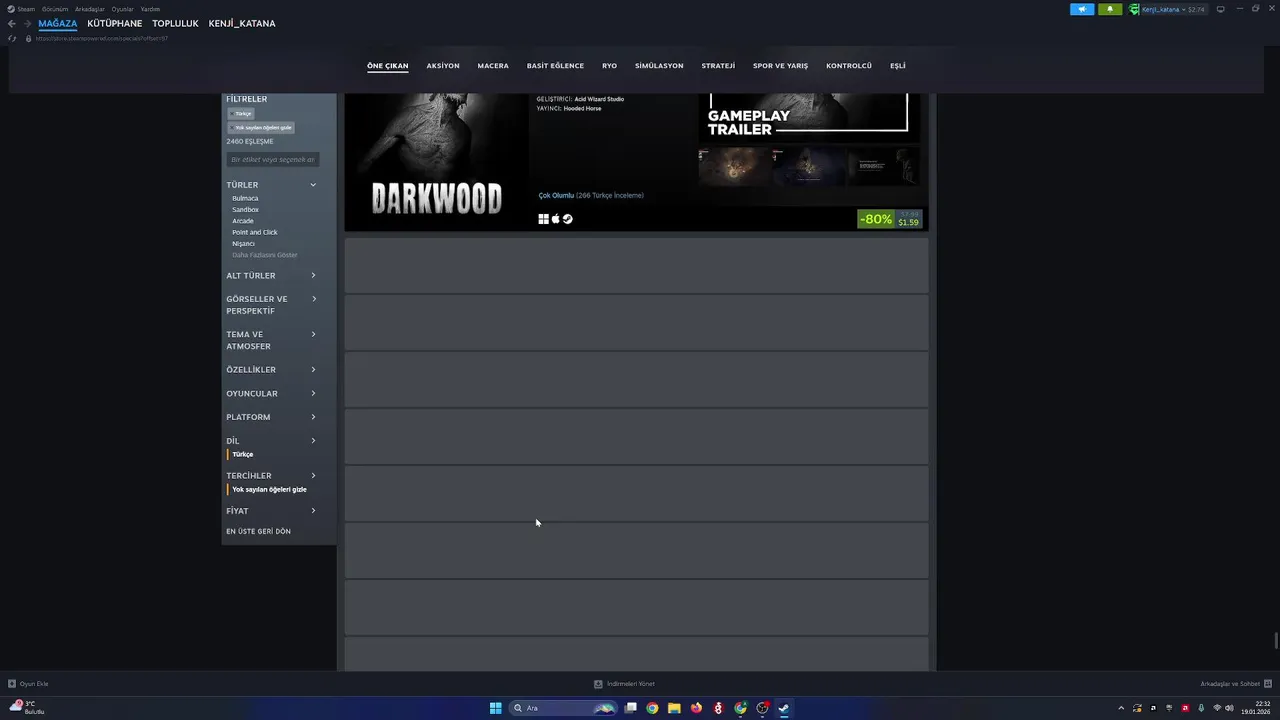Switch to the SİMÜLASYON tab
The height and width of the screenshot is (720, 1280).
pos(659,66)
